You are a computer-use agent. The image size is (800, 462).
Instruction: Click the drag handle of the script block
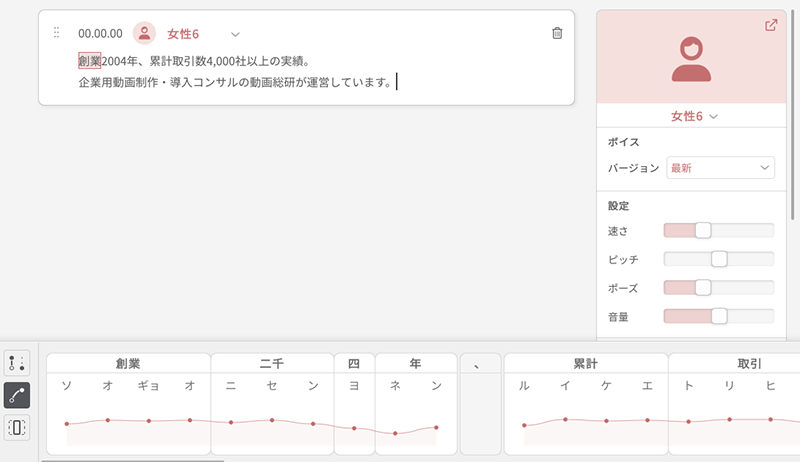pyautogui.click(x=56, y=33)
